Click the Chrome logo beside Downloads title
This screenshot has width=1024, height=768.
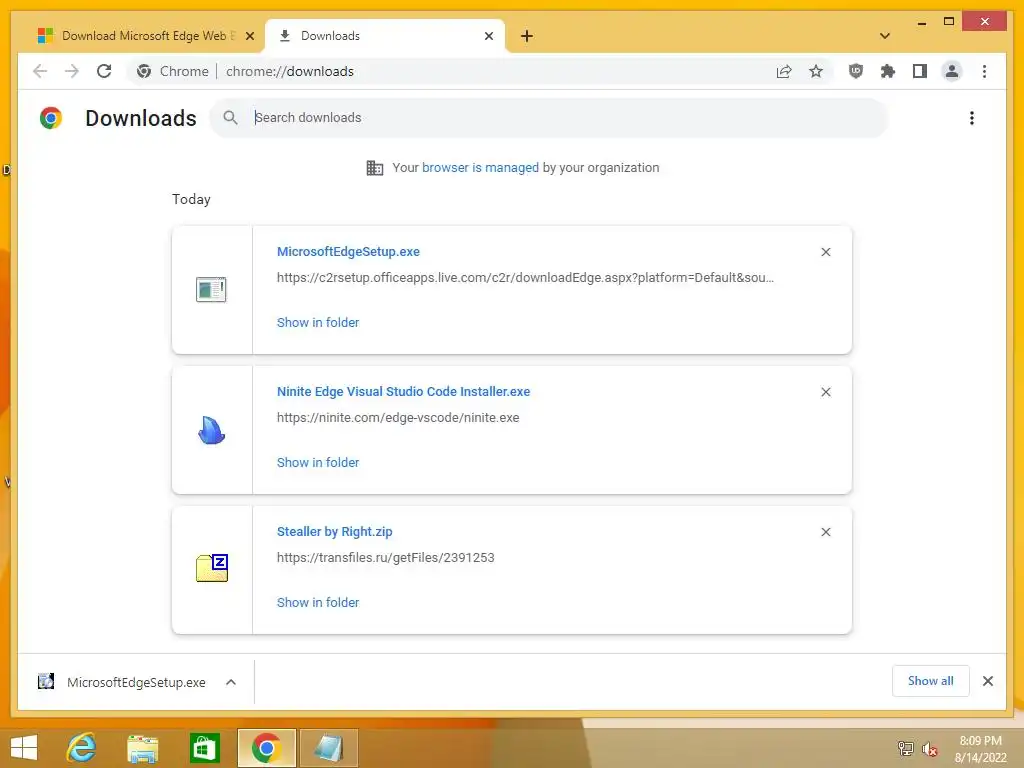[51, 118]
